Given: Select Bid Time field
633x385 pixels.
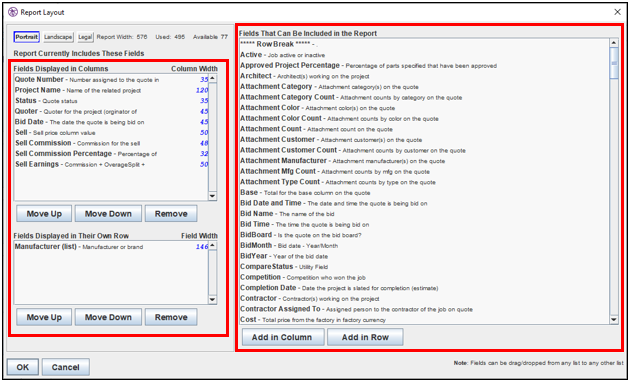Looking at the screenshot, I should (x=424, y=224).
